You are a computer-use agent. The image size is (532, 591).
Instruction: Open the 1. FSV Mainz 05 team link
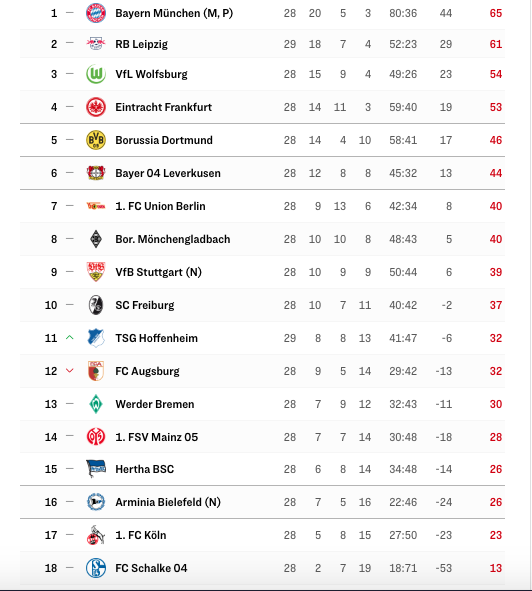[156, 437]
